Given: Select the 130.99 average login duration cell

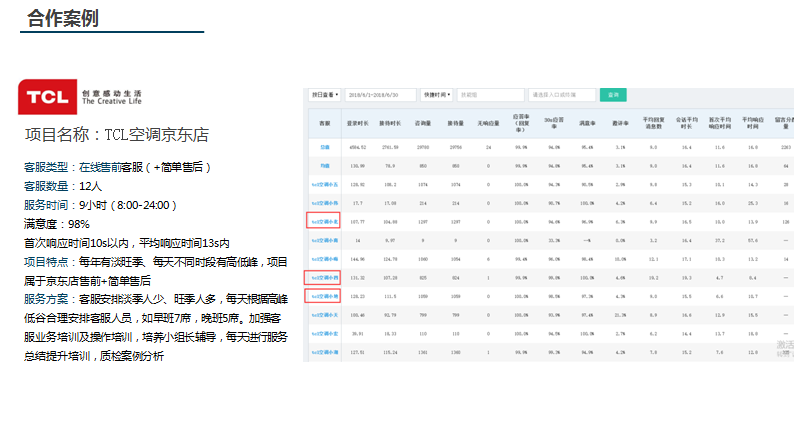Looking at the screenshot, I should [358, 166].
